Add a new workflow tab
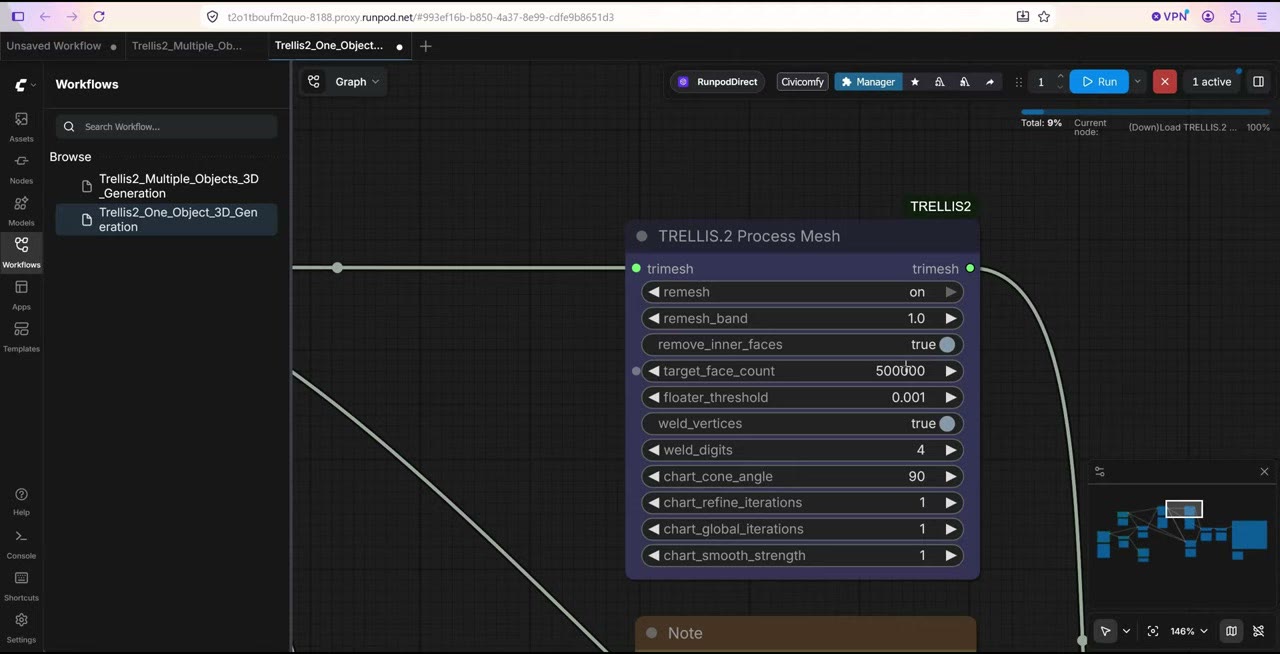 pyautogui.click(x=426, y=46)
